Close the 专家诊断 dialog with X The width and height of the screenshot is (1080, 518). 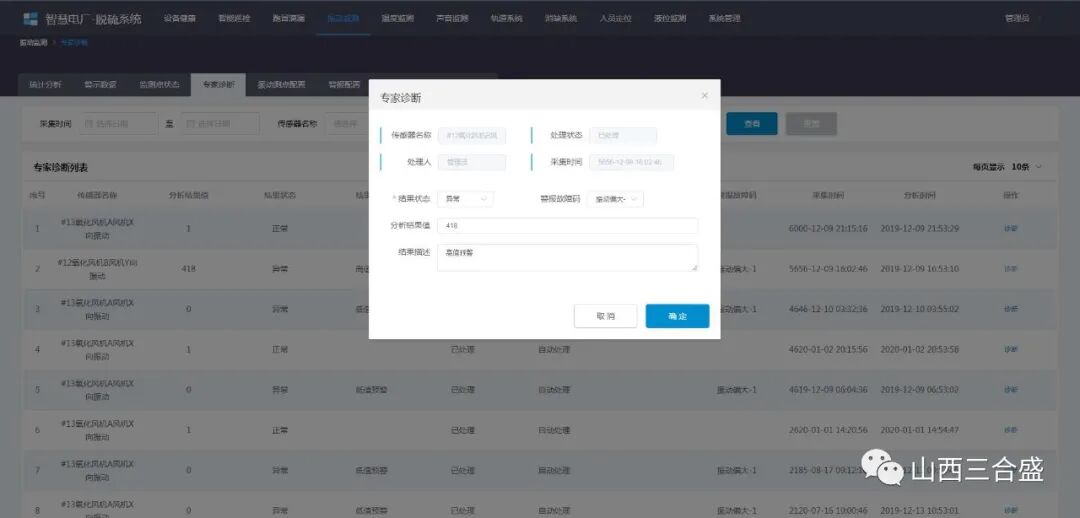[x=705, y=96]
